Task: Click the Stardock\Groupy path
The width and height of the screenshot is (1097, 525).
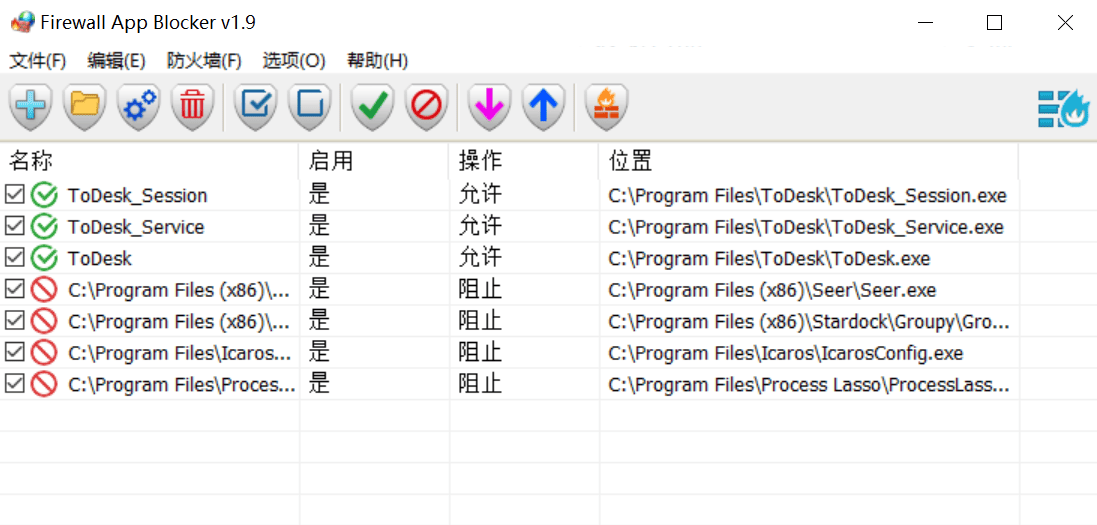Action: [809, 322]
